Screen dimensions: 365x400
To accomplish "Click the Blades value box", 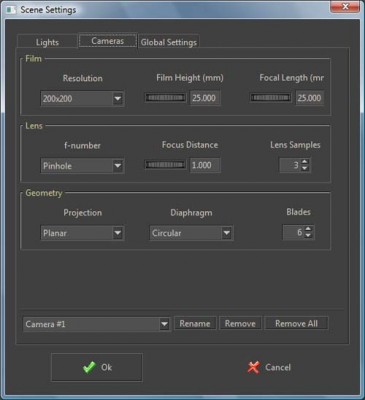I will tap(293, 233).
